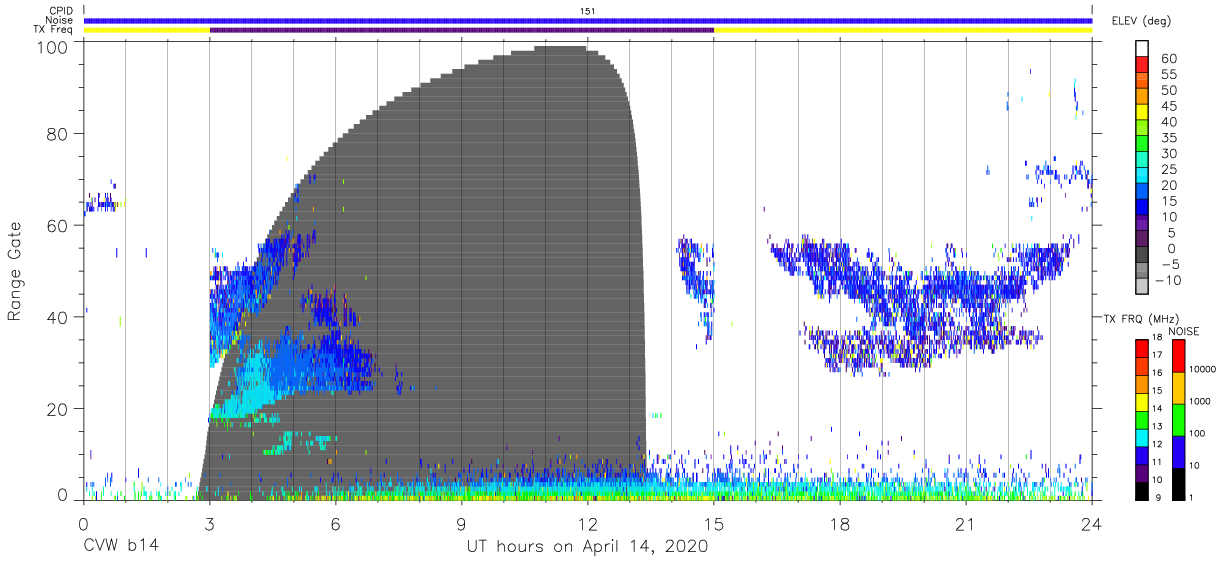
Task: Click the "TX FRQ (MHz)" legend title
Action: point(1140,319)
